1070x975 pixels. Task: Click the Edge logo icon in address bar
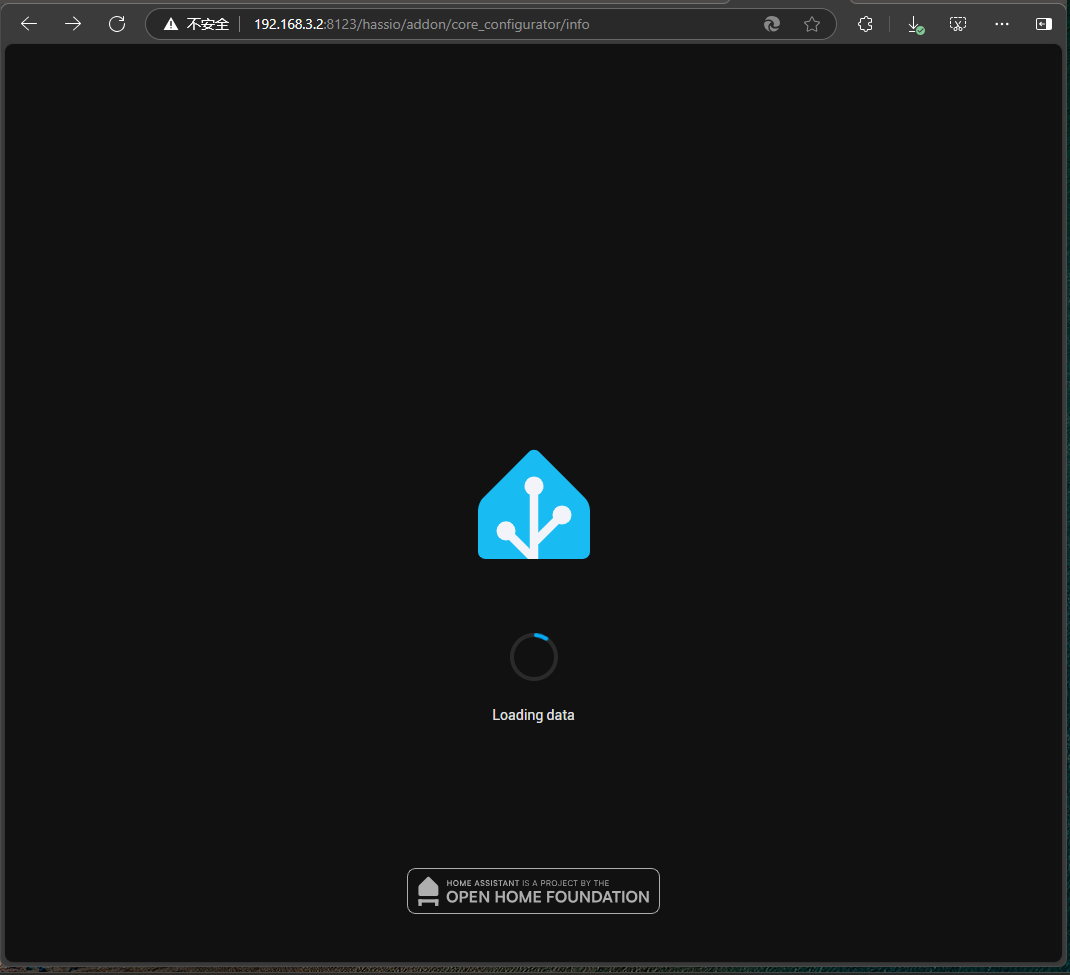(772, 24)
